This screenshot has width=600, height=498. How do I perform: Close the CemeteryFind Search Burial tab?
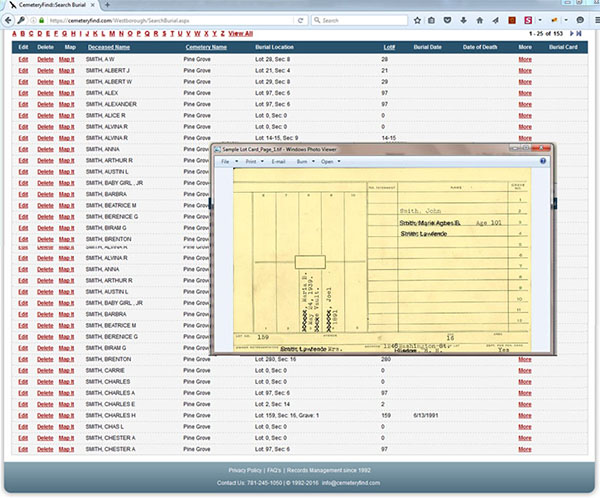point(92,5)
